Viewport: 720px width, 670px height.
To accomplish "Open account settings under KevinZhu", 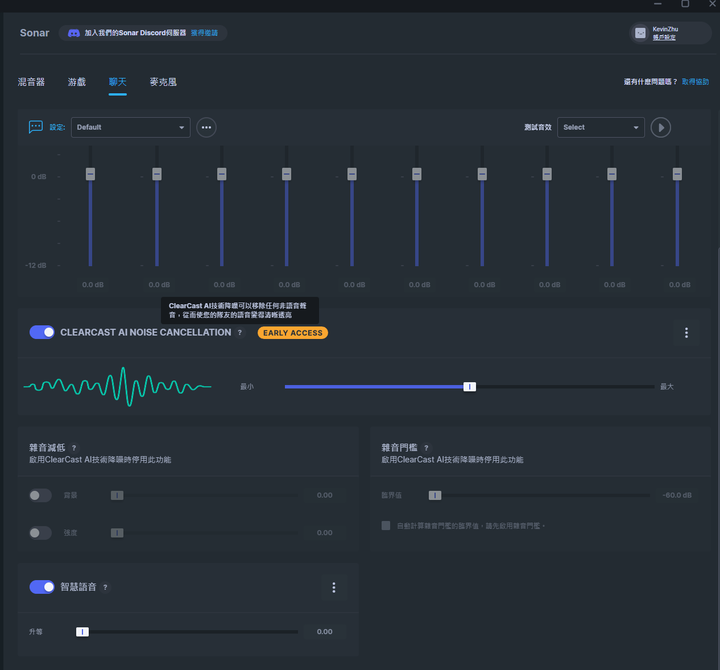I will [664, 38].
